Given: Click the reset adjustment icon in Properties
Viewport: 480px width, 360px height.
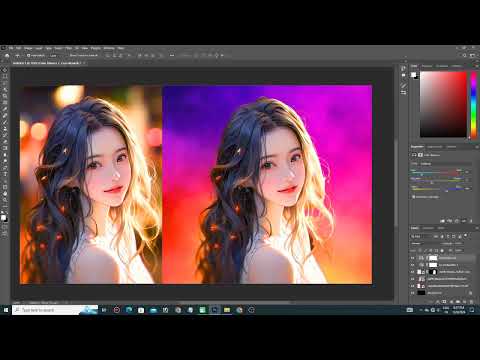Looking at the screenshot, I should [x=457, y=221].
